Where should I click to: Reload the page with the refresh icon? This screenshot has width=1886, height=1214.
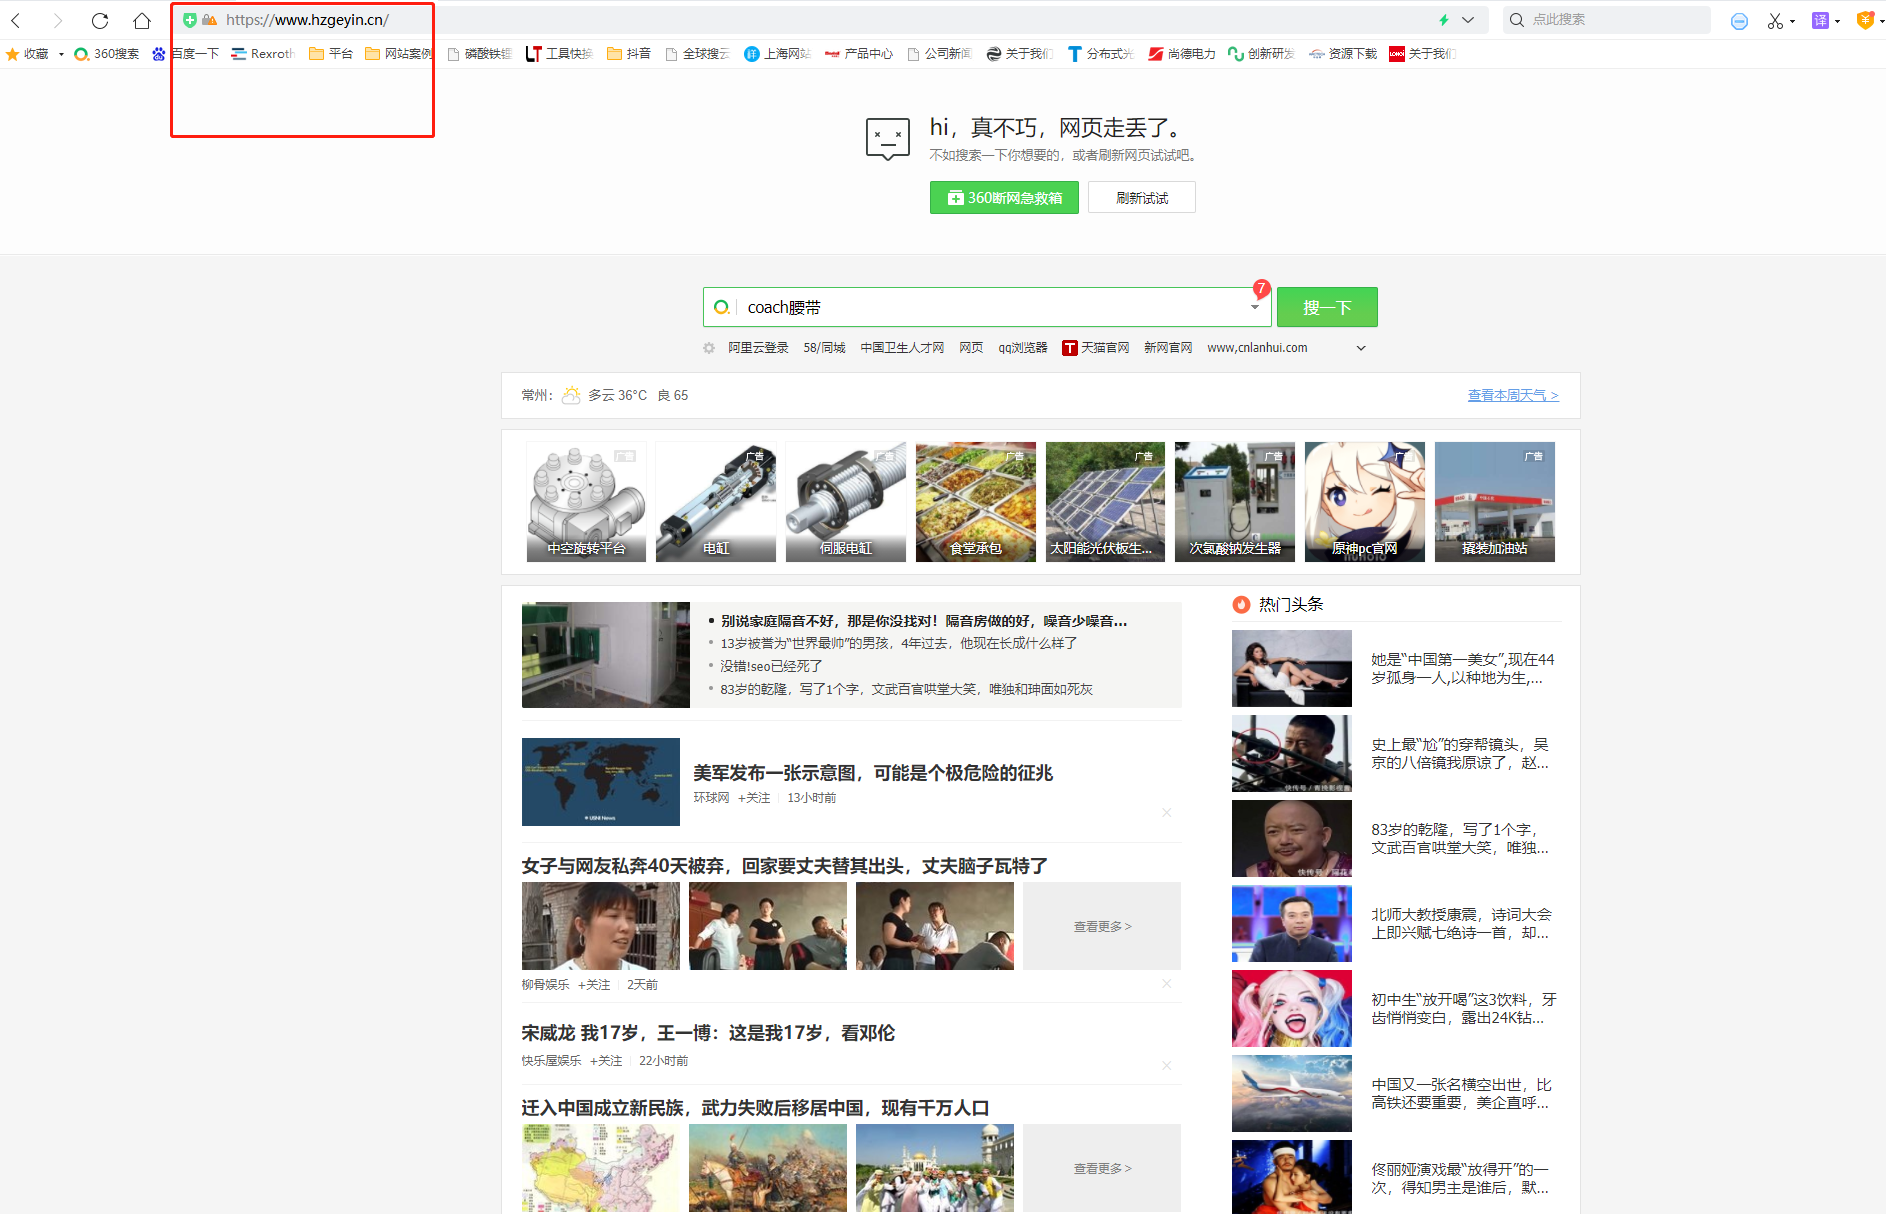click(x=100, y=20)
